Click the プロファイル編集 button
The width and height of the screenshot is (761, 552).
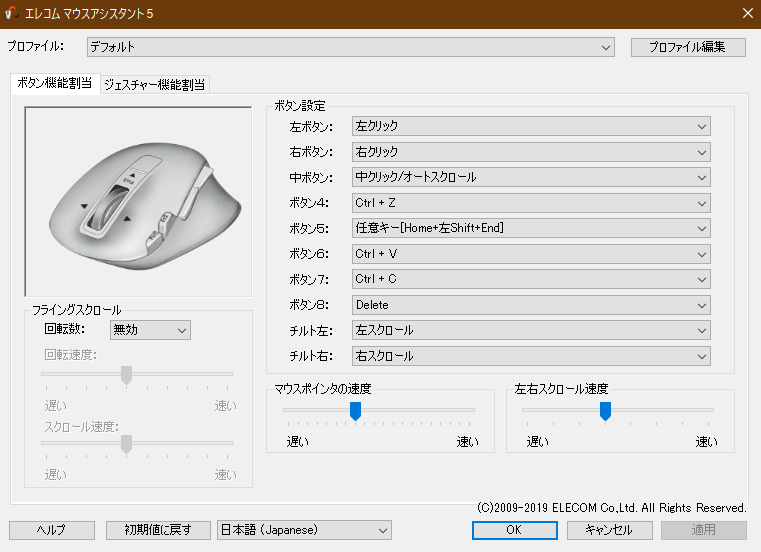pyautogui.click(x=688, y=47)
